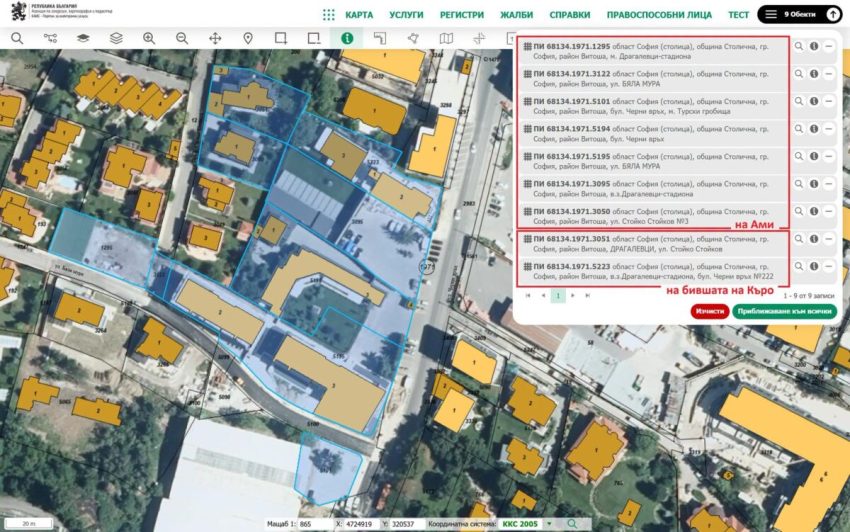This screenshot has width=850, height=532.
Task: Zoom to parcel 68134.1971.1295 with its magnifier
Action: (x=799, y=47)
